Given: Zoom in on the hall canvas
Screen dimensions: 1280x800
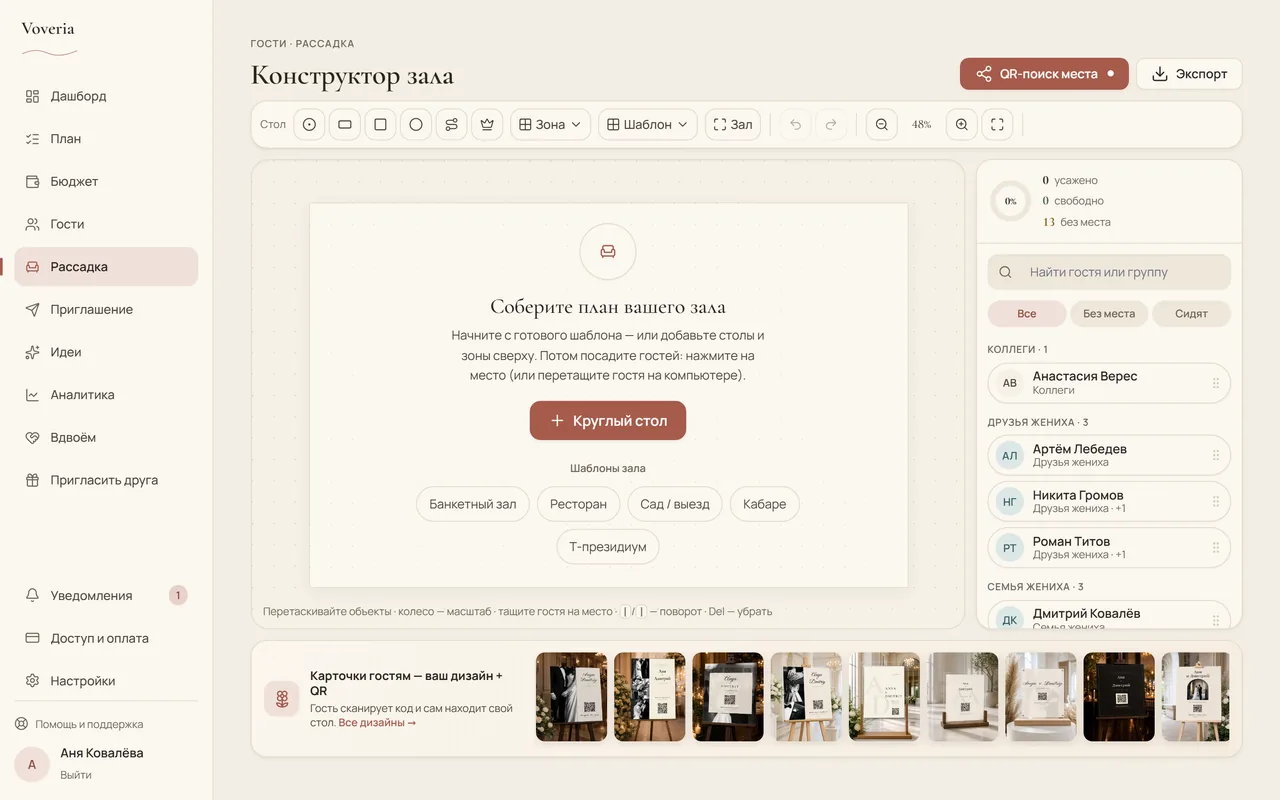Looking at the screenshot, I should pos(961,125).
